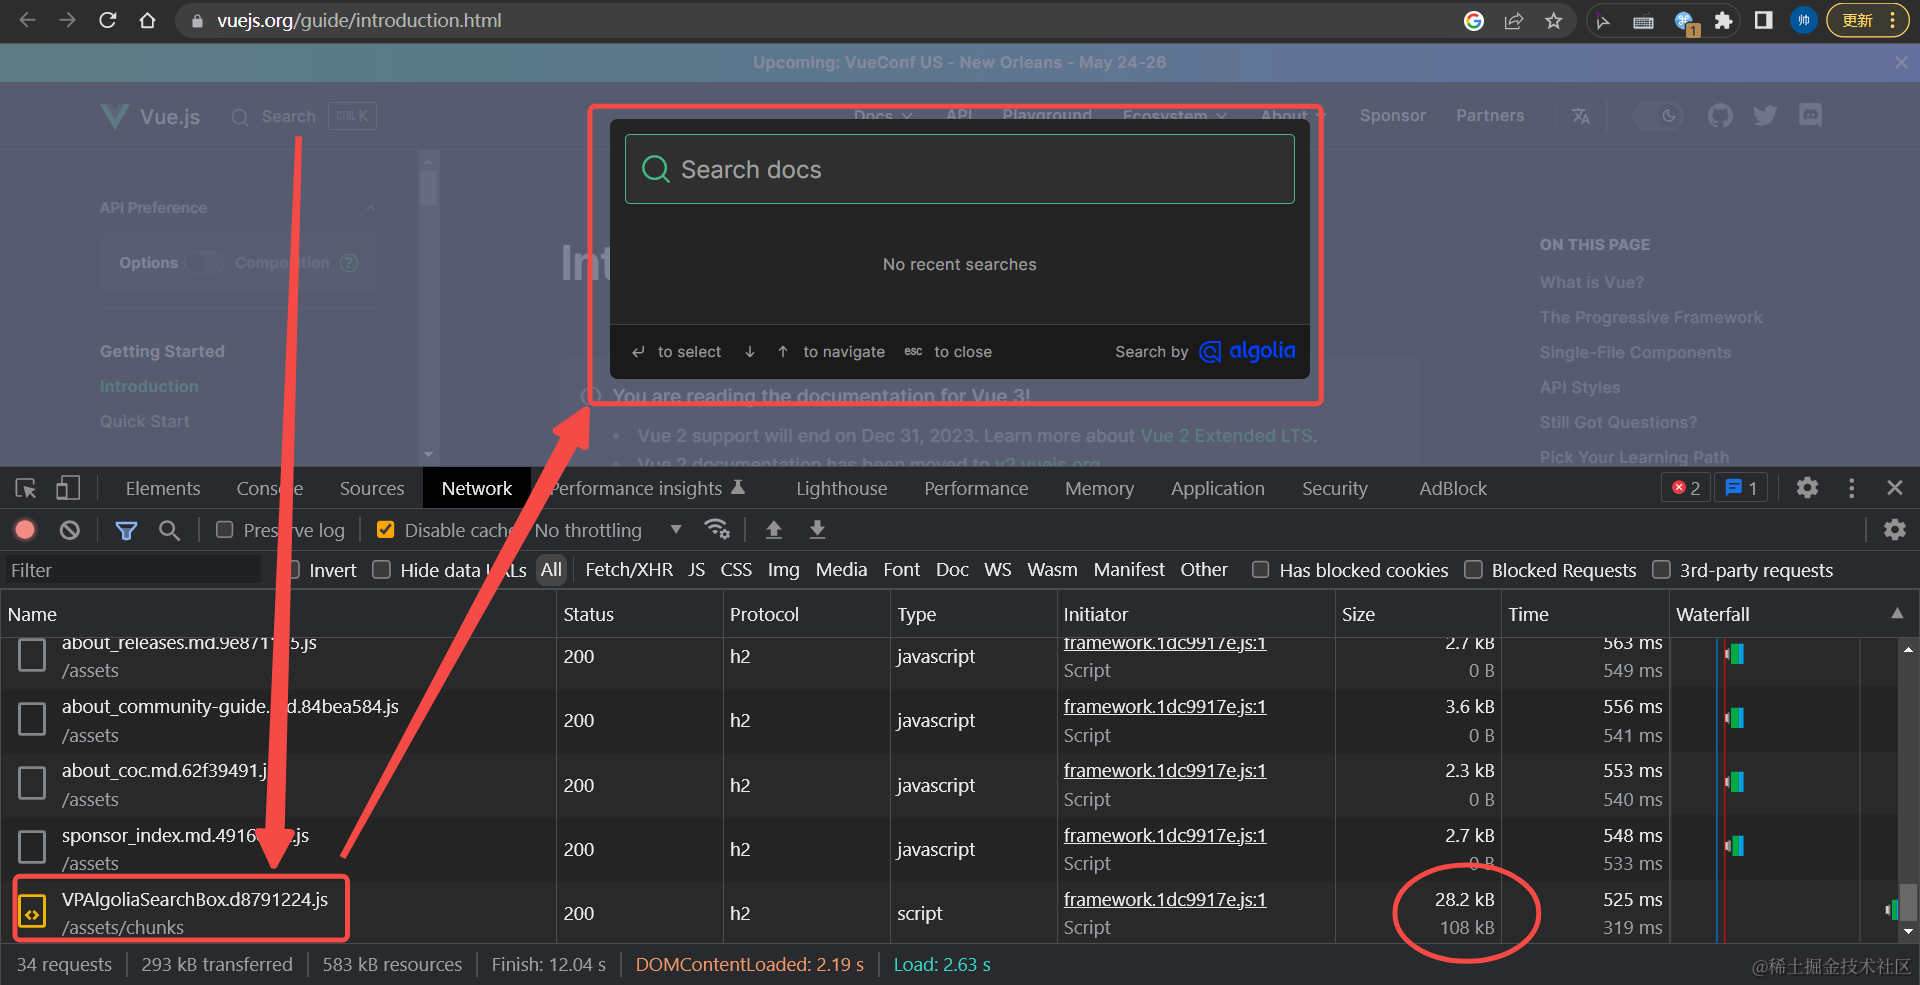This screenshot has width=1920, height=985.
Task: Click the export HAR download icon
Action: click(x=817, y=530)
